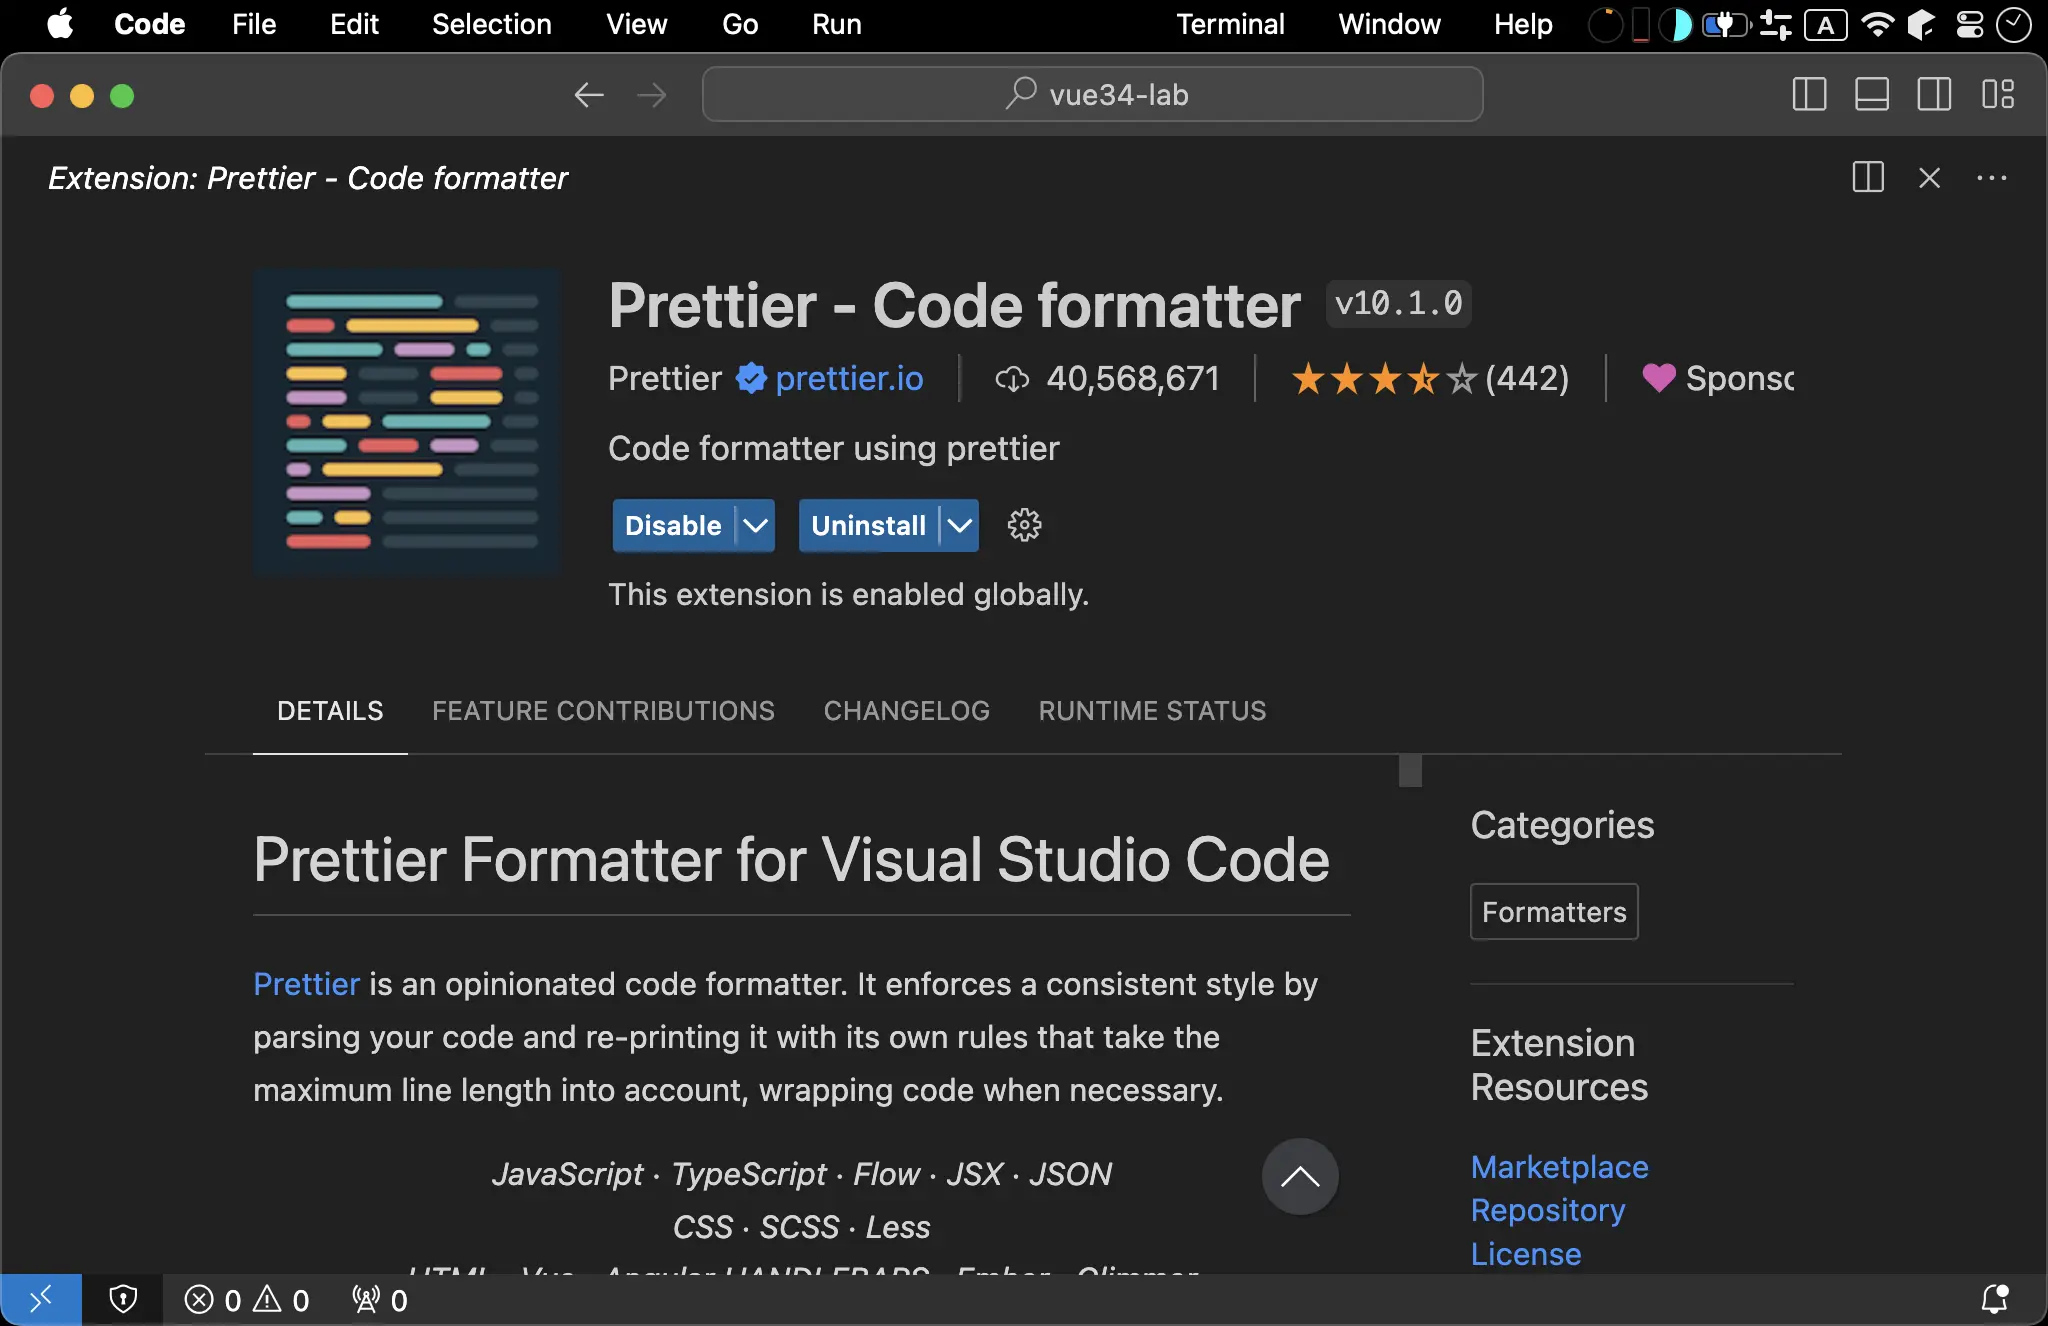Open the Repository resource link

(x=1548, y=1210)
